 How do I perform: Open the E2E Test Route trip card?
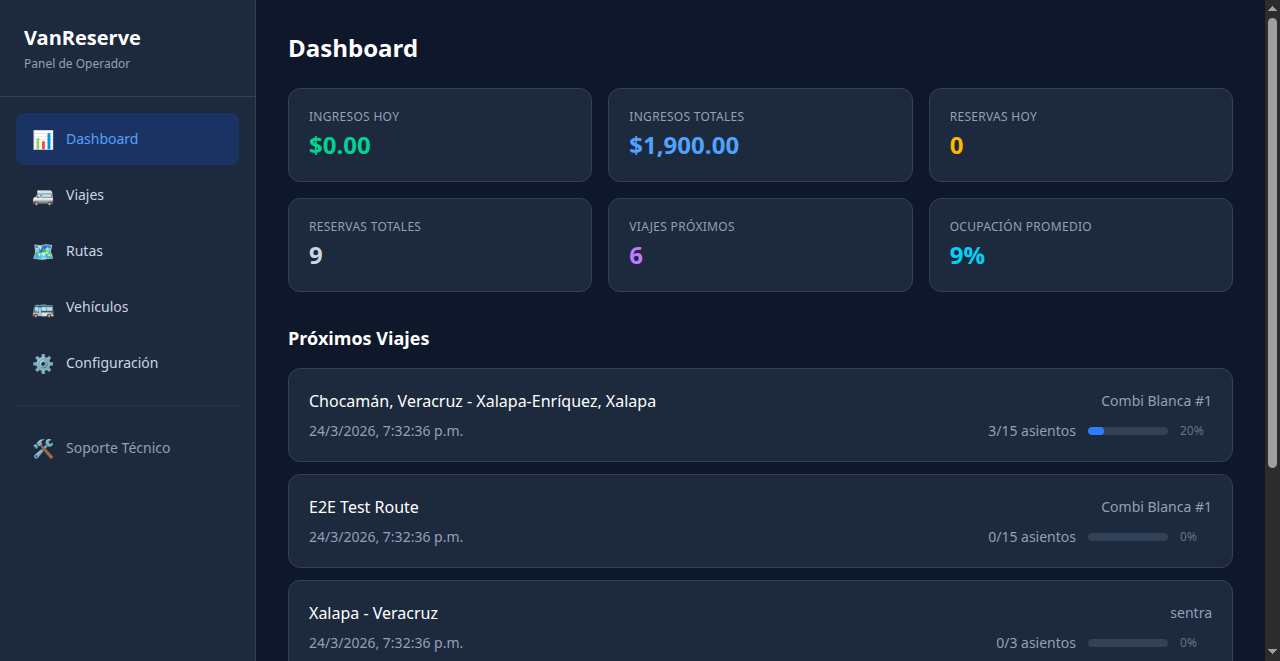[364, 507]
